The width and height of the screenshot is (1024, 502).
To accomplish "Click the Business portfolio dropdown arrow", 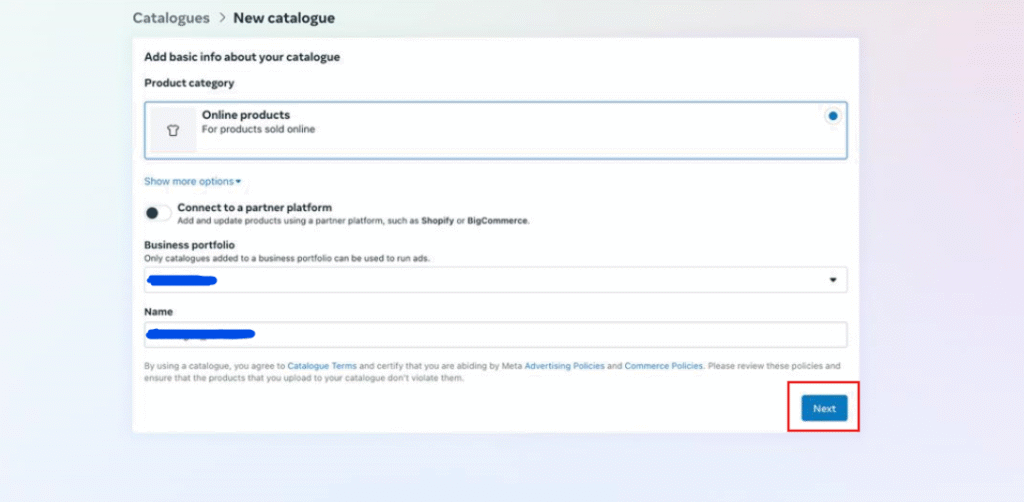I will click(x=832, y=280).
